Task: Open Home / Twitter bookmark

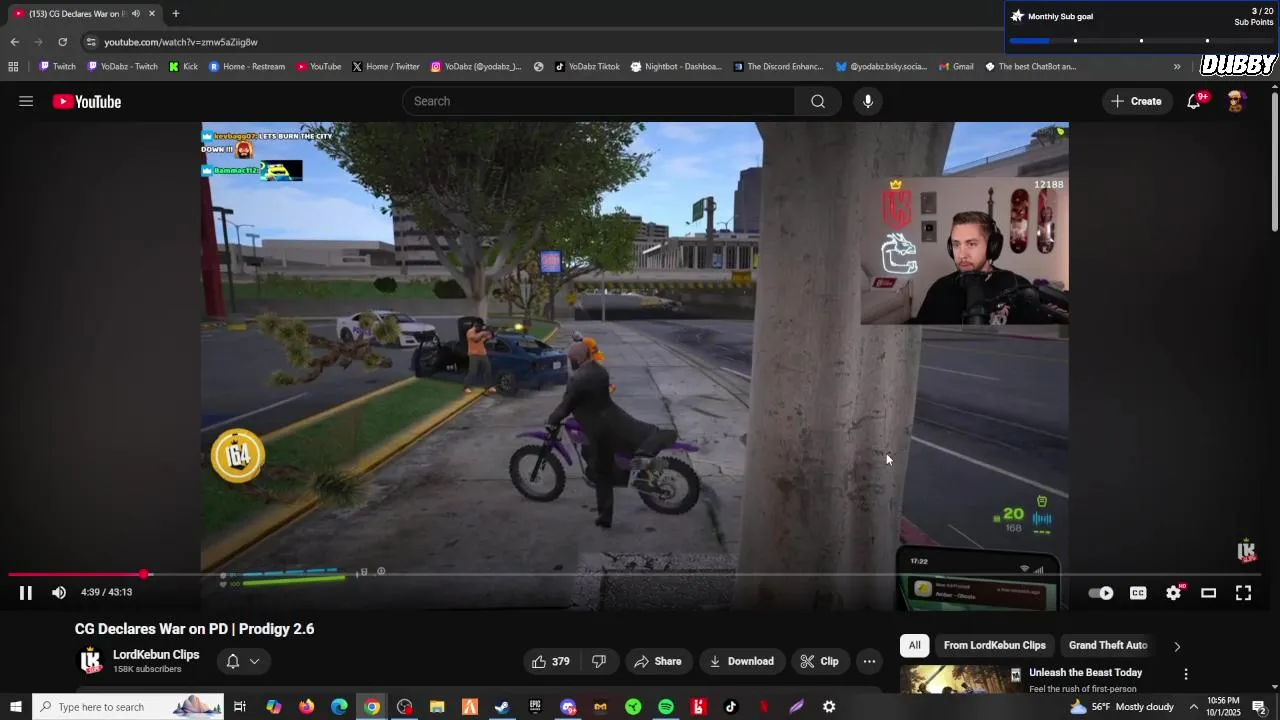Action: tap(386, 67)
